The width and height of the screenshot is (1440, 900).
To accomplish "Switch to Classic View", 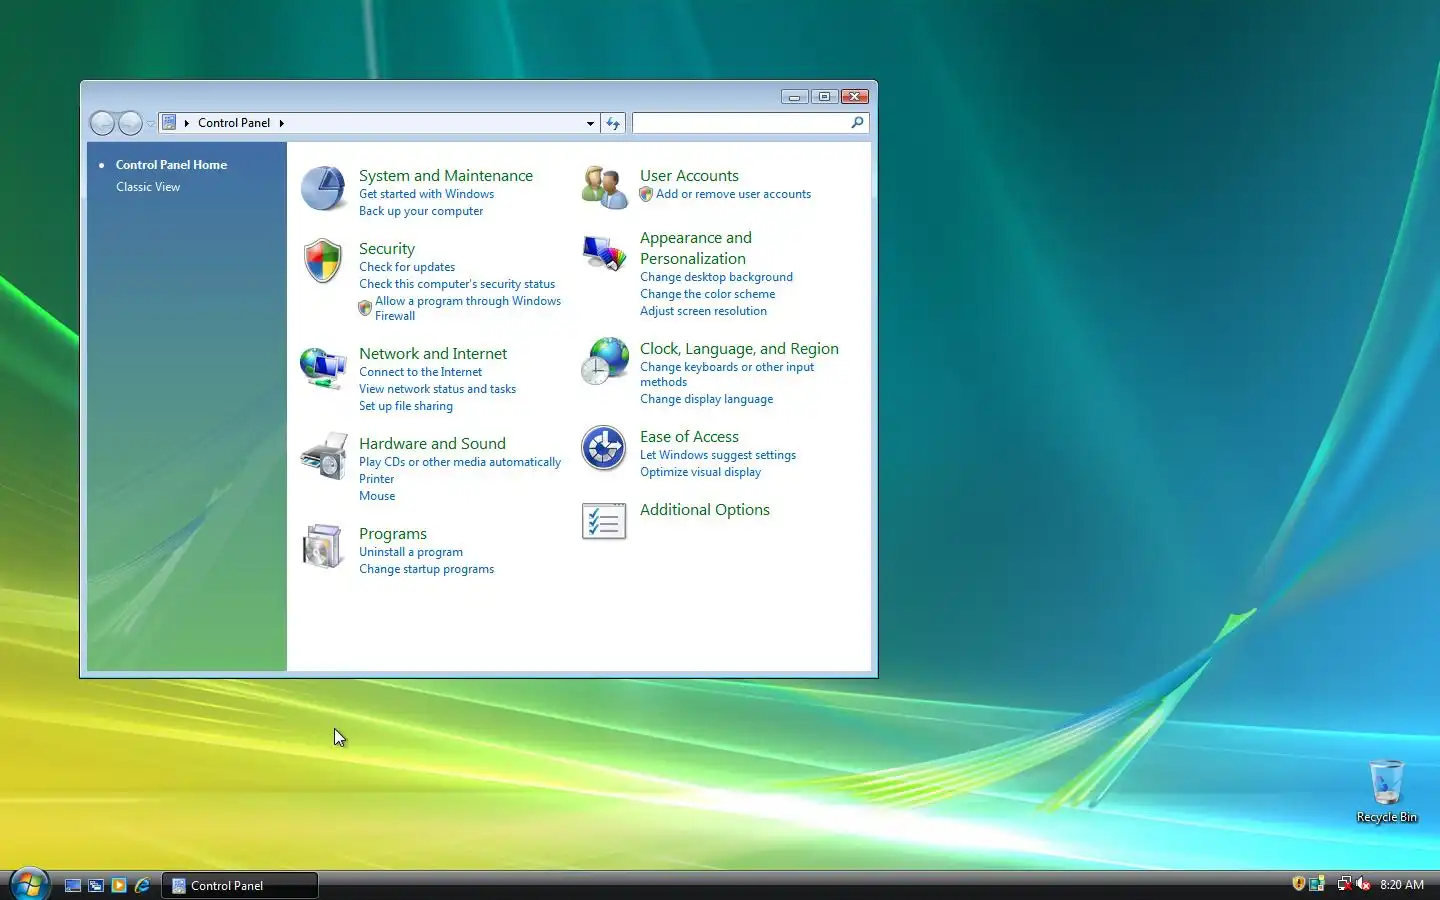I will click(x=148, y=187).
